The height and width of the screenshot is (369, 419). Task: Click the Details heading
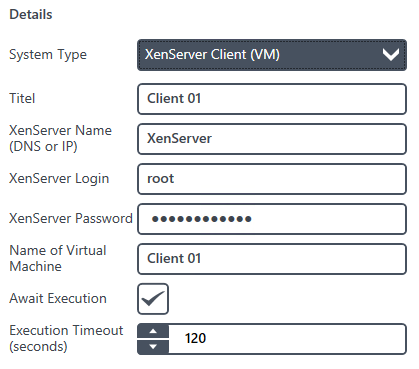31,15
